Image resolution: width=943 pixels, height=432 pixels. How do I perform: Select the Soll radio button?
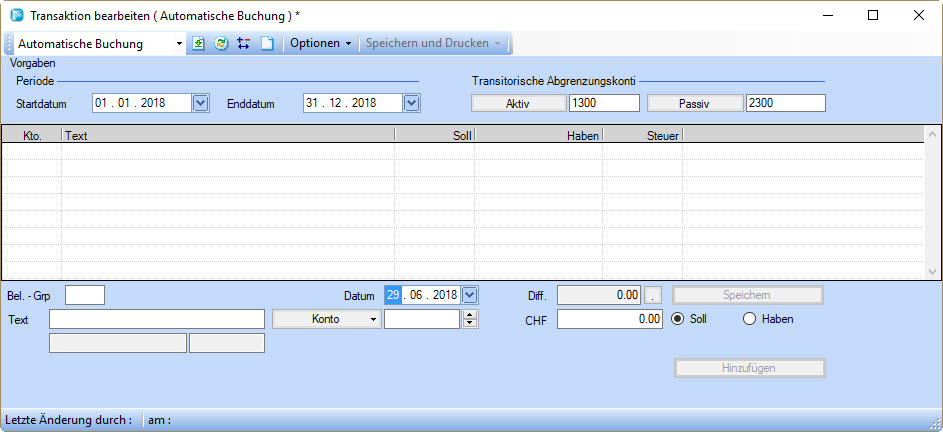point(678,319)
